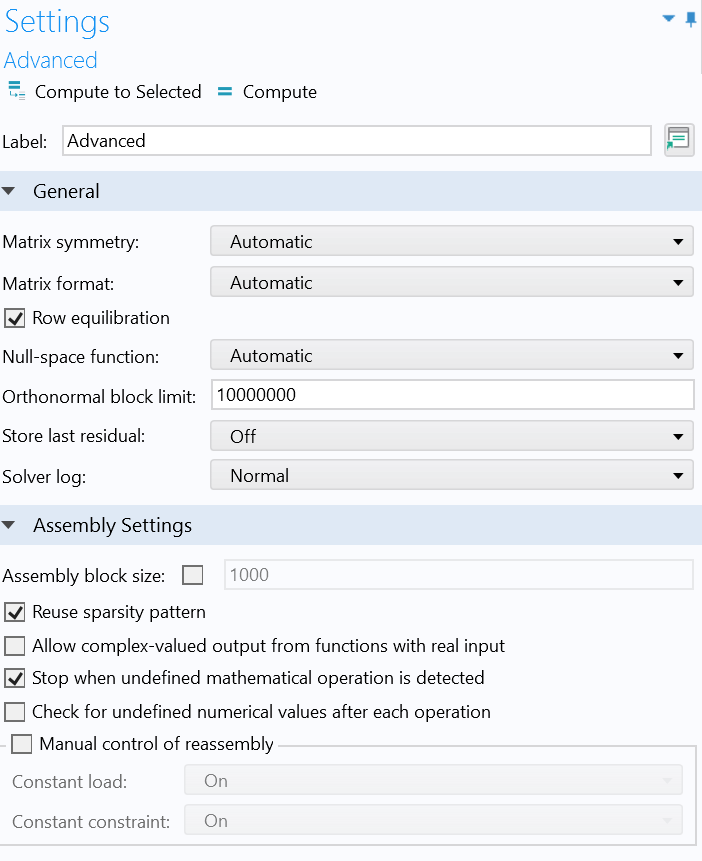Image resolution: width=702 pixels, height=861 pixels.
Task: Open the Settings window options arrow
Action: coord(669,19)
